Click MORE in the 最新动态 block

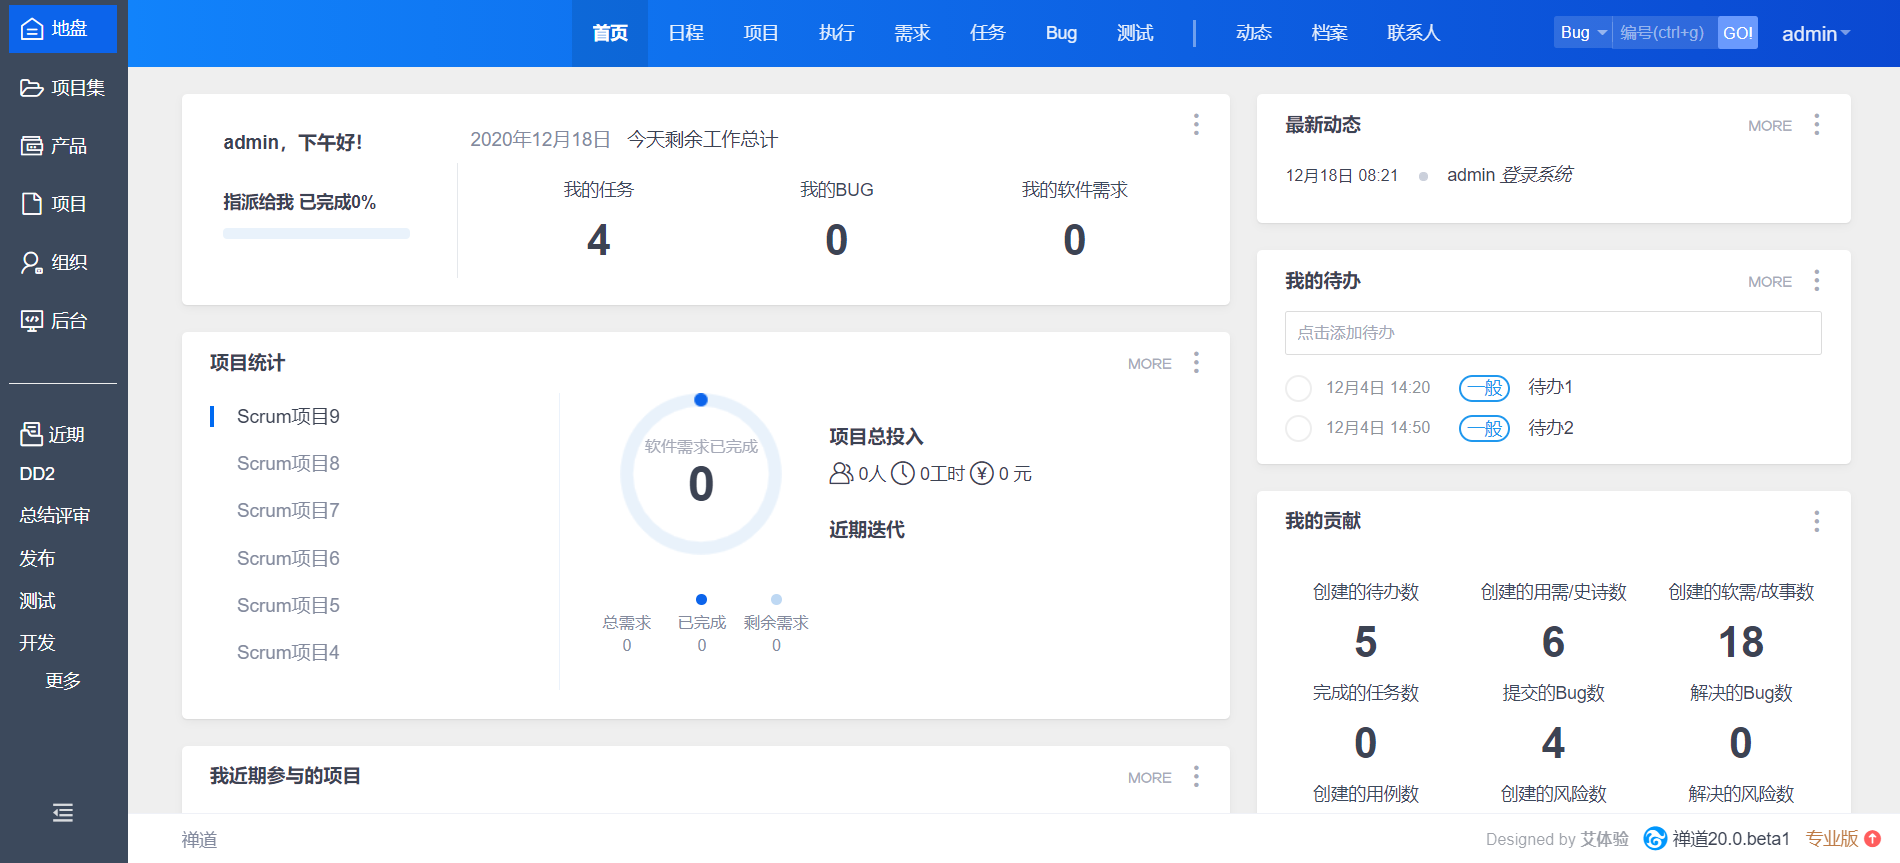[1770, 126]
